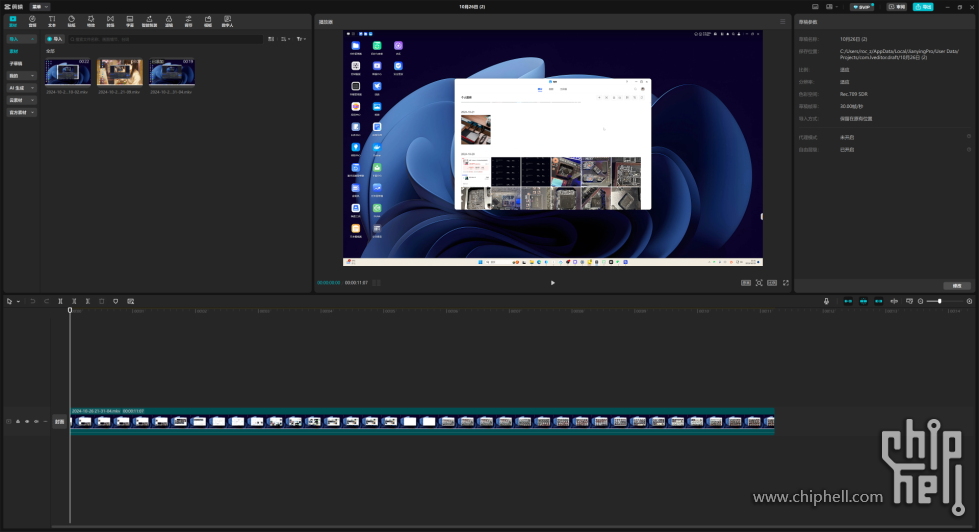Viewport: 979px width, 532px height.
Task: Open the Templates (模板) tab
Action: coord(207,21)
